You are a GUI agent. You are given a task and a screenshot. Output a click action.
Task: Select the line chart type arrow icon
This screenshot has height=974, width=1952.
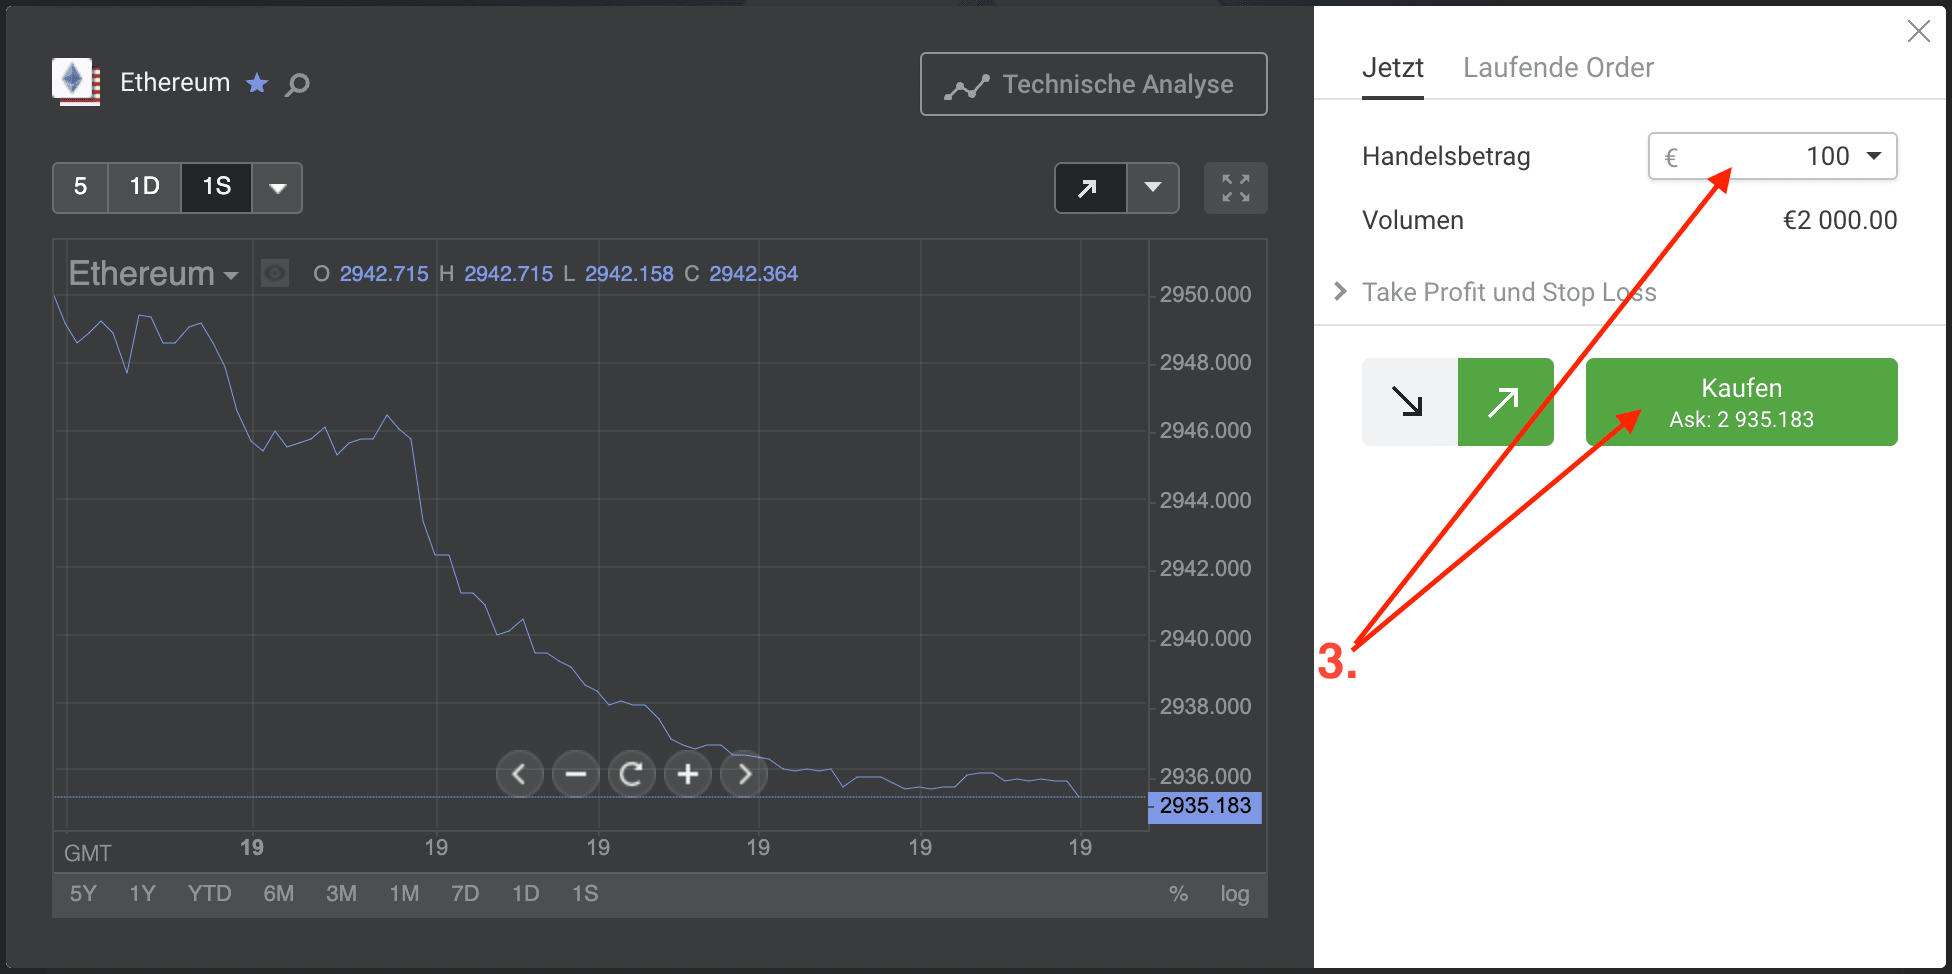coord(1089,187)
